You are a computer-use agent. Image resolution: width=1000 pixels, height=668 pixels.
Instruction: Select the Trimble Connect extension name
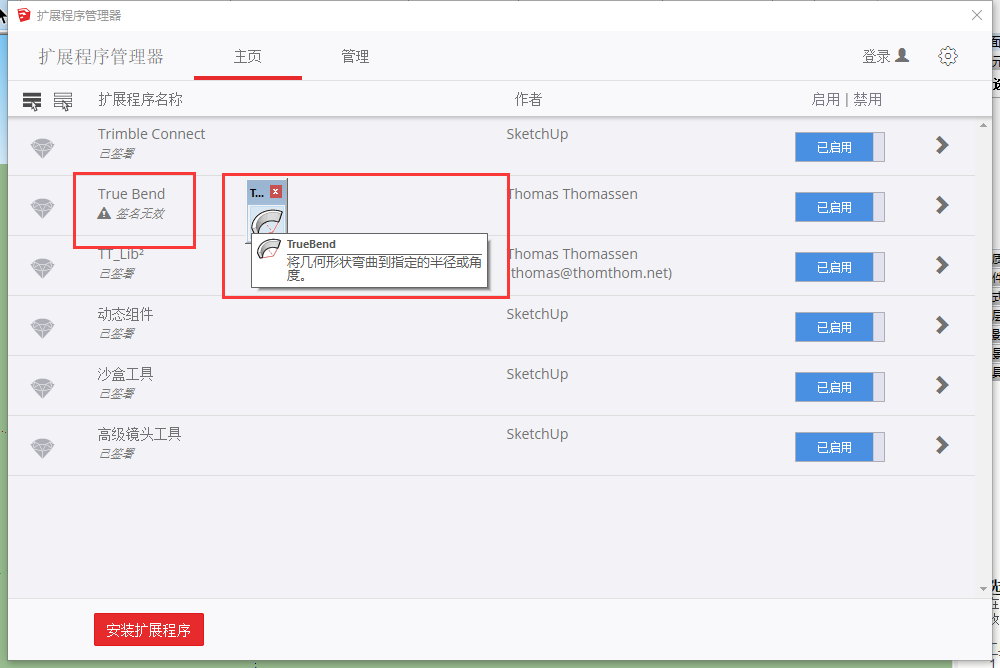tap(151, 134)
